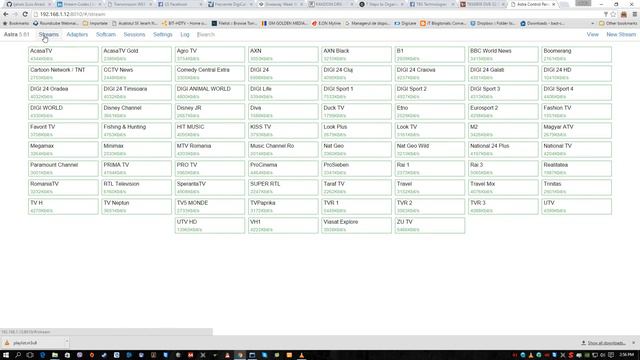The width and height of the screenshot is (640, 360).
Task: Select the DIGI Sport 1 stream
Action: 357,92
